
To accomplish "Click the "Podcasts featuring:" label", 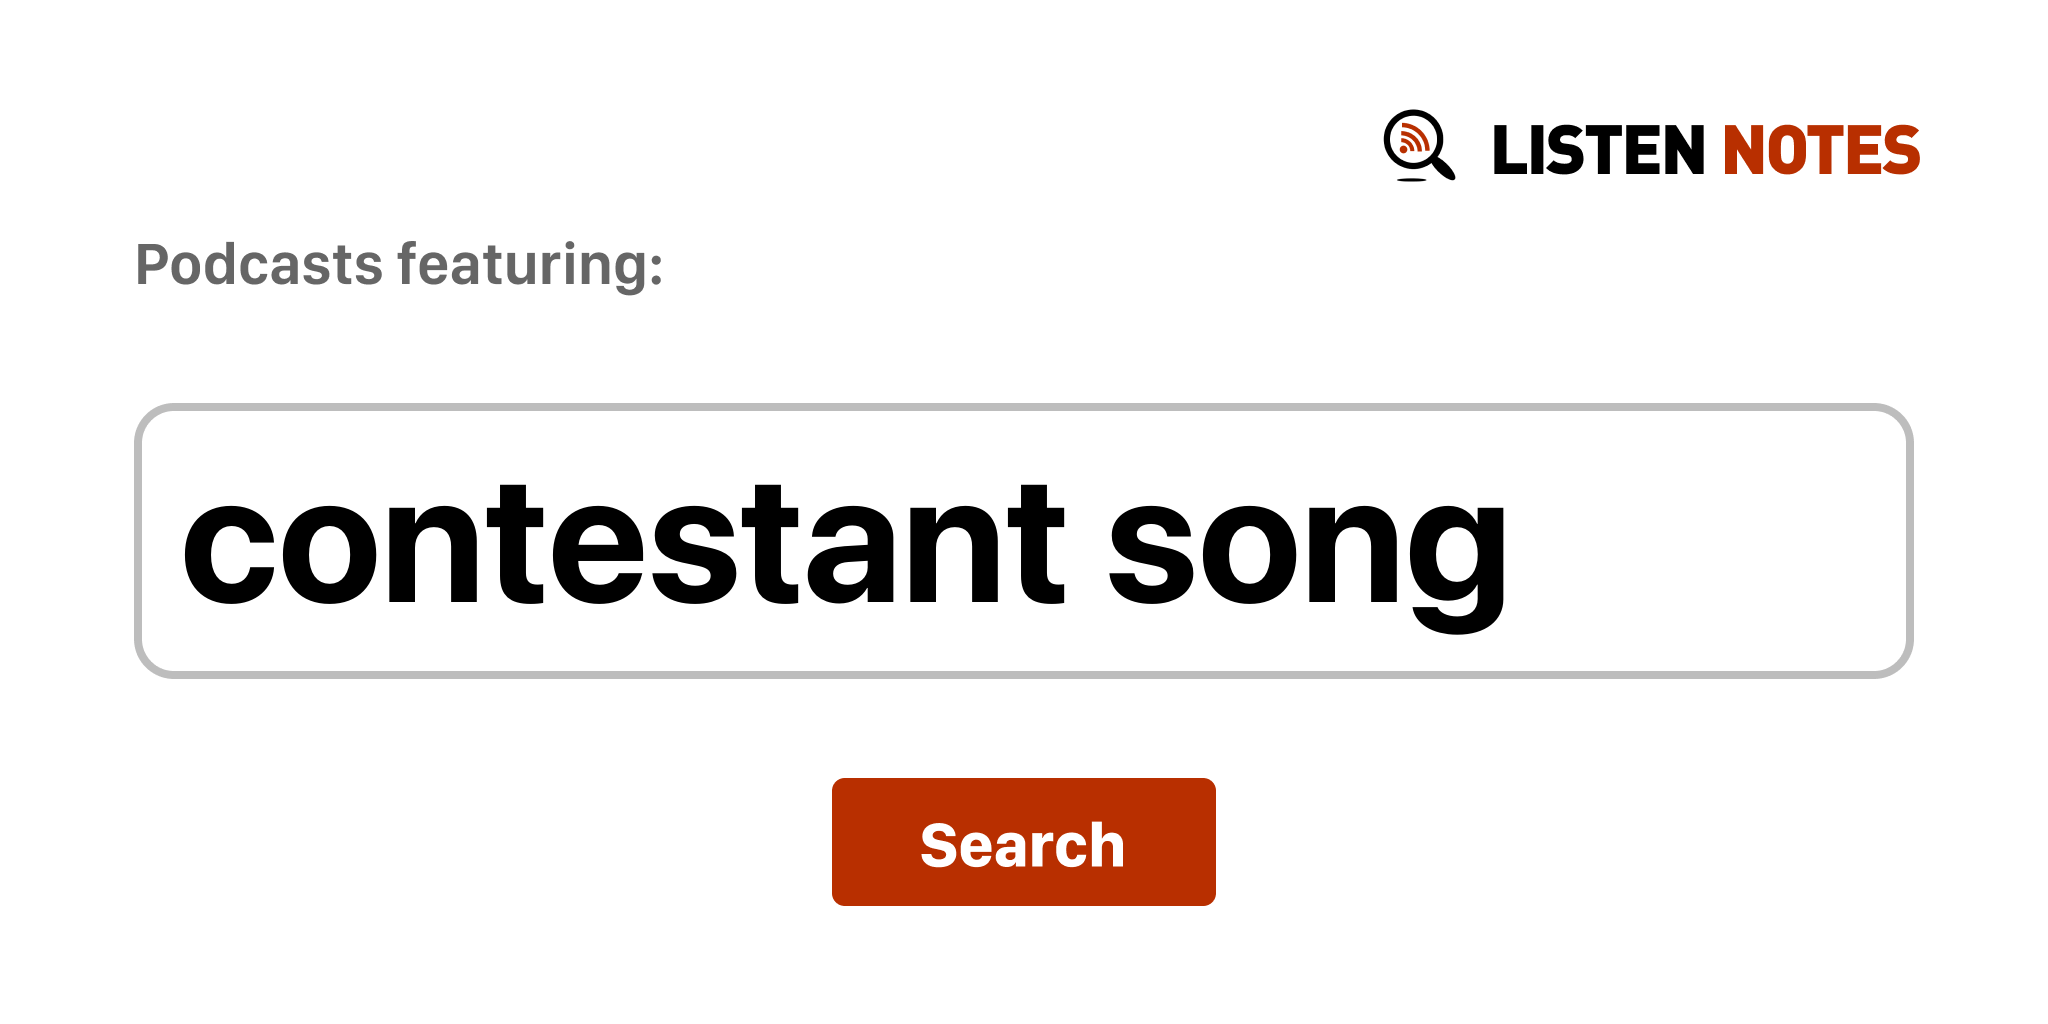I will click(399, 265).
